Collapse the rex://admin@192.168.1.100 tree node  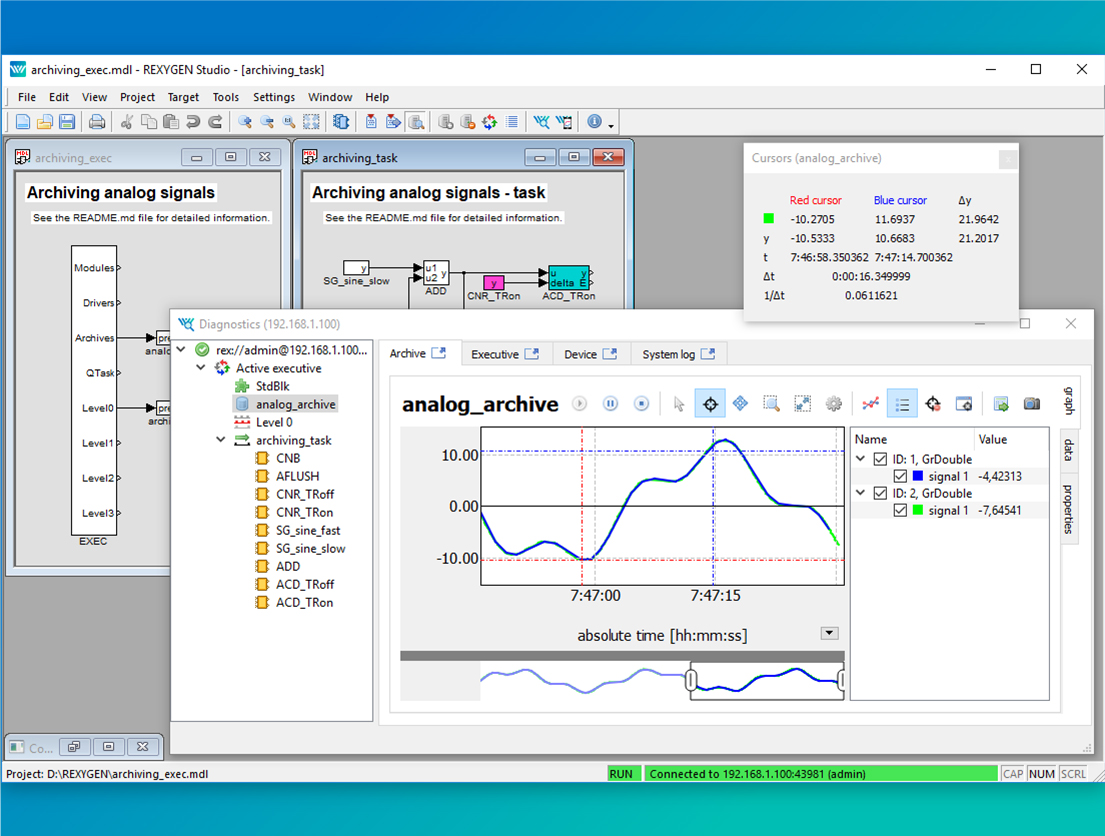click(181, 350)
